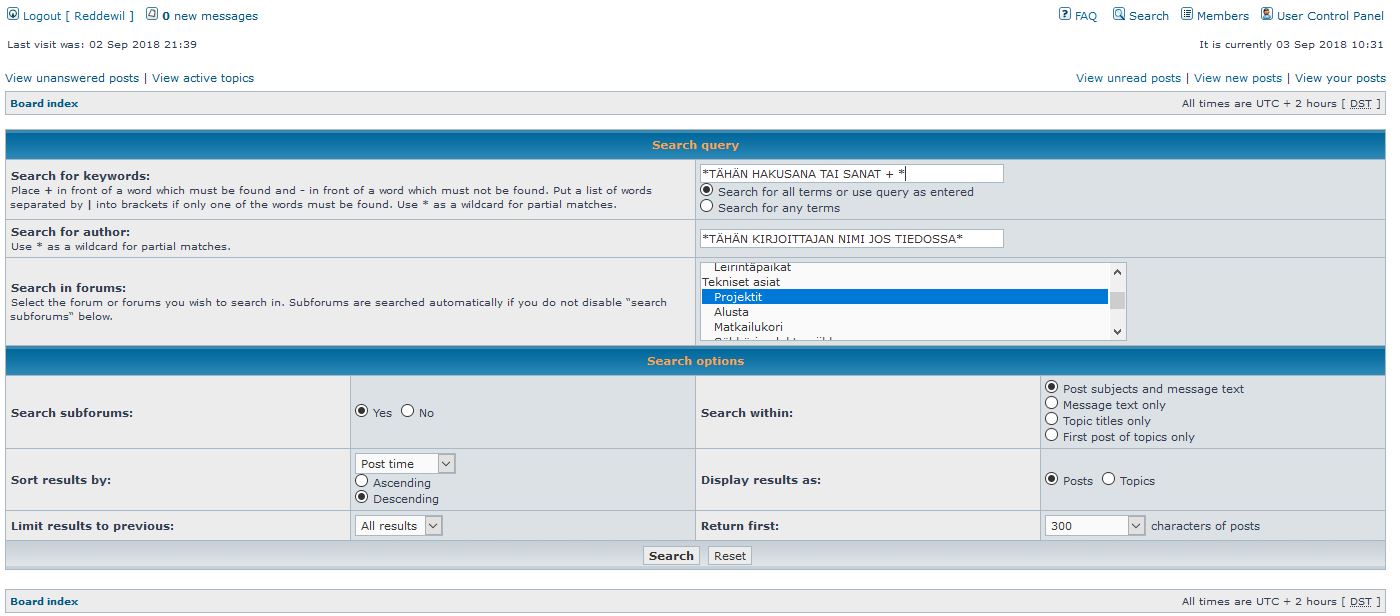Open the 300 characters dropdown
Image resolution: width=1400 pixels, height=616 pixels.
[1094, 526]
